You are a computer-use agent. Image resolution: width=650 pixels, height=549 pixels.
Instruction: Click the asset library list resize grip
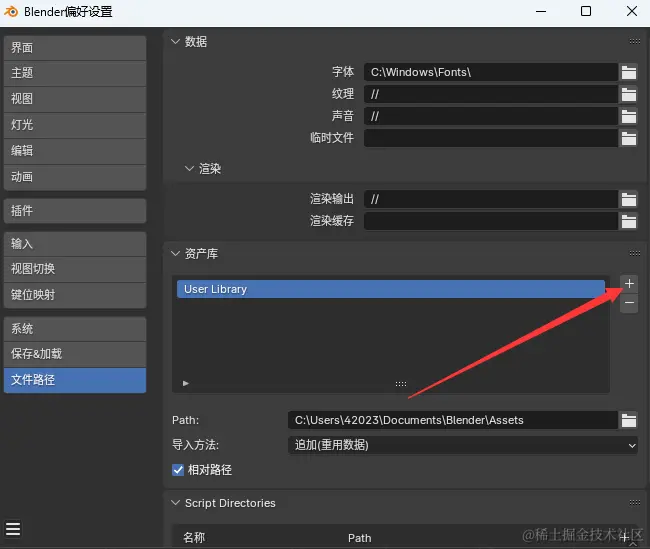401,384
